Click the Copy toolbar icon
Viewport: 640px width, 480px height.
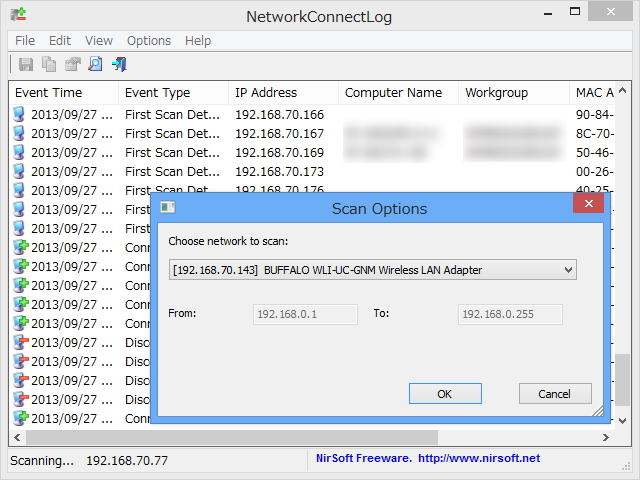[49, 65]
